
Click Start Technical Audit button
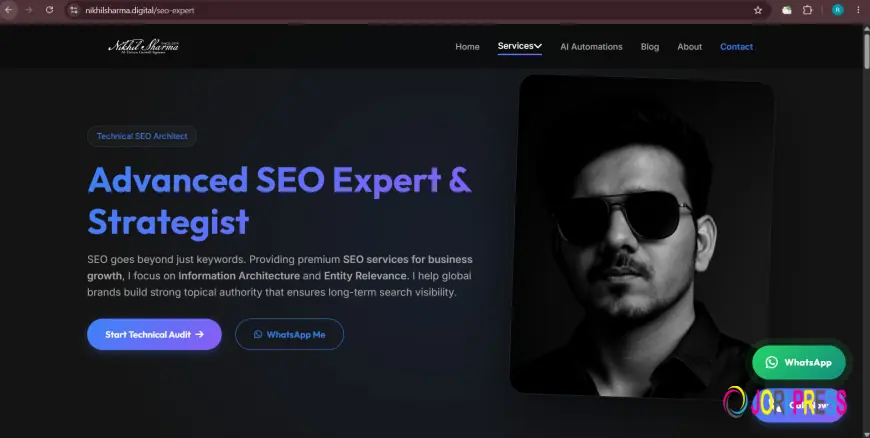(154, 334)
